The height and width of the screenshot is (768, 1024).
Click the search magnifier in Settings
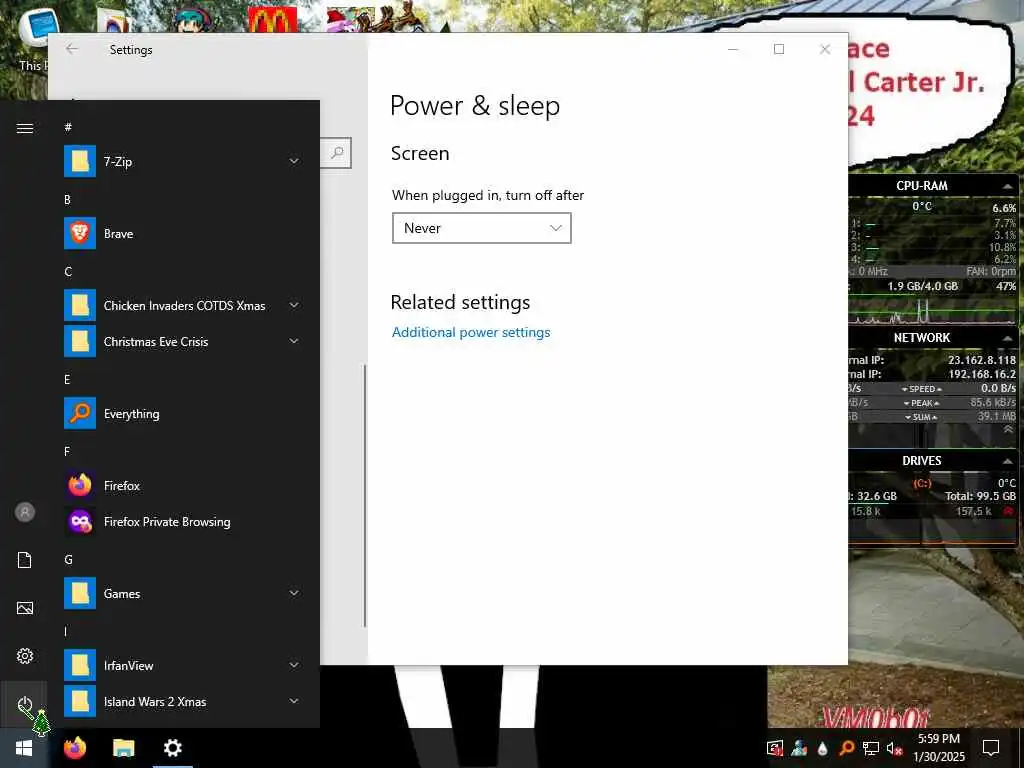click(x=337, y=153)
